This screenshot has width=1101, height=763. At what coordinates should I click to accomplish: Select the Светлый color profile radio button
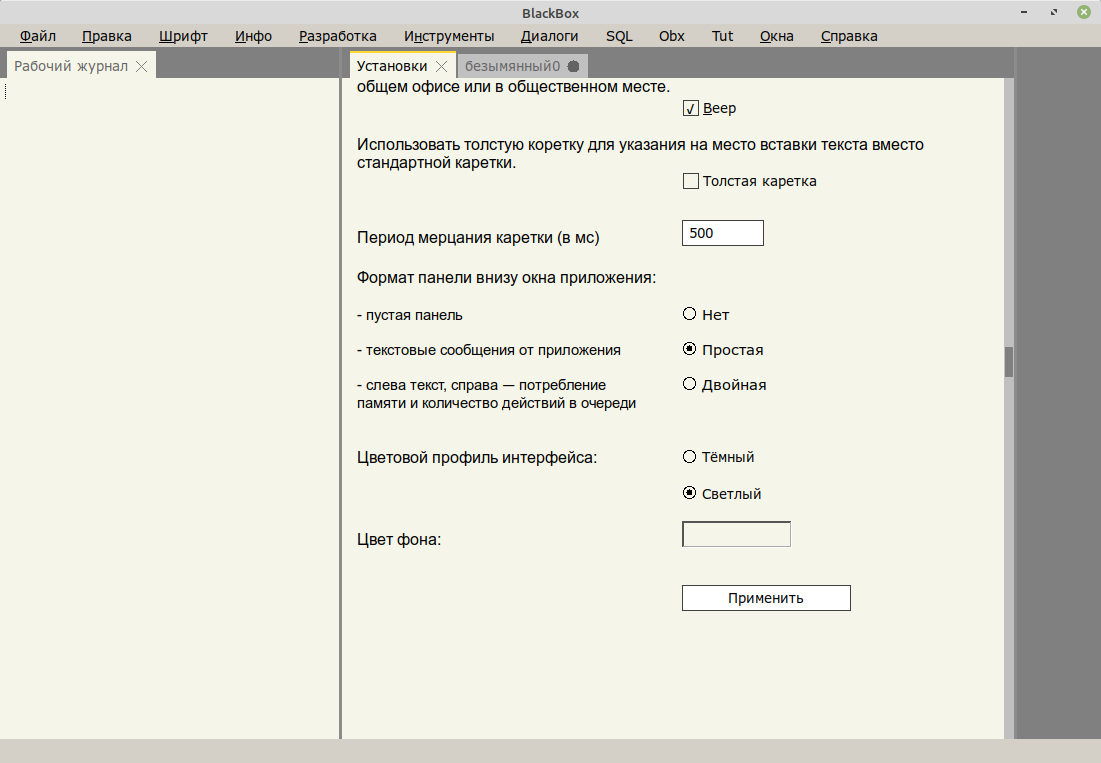pyautogui.click(x=689, y=493)
